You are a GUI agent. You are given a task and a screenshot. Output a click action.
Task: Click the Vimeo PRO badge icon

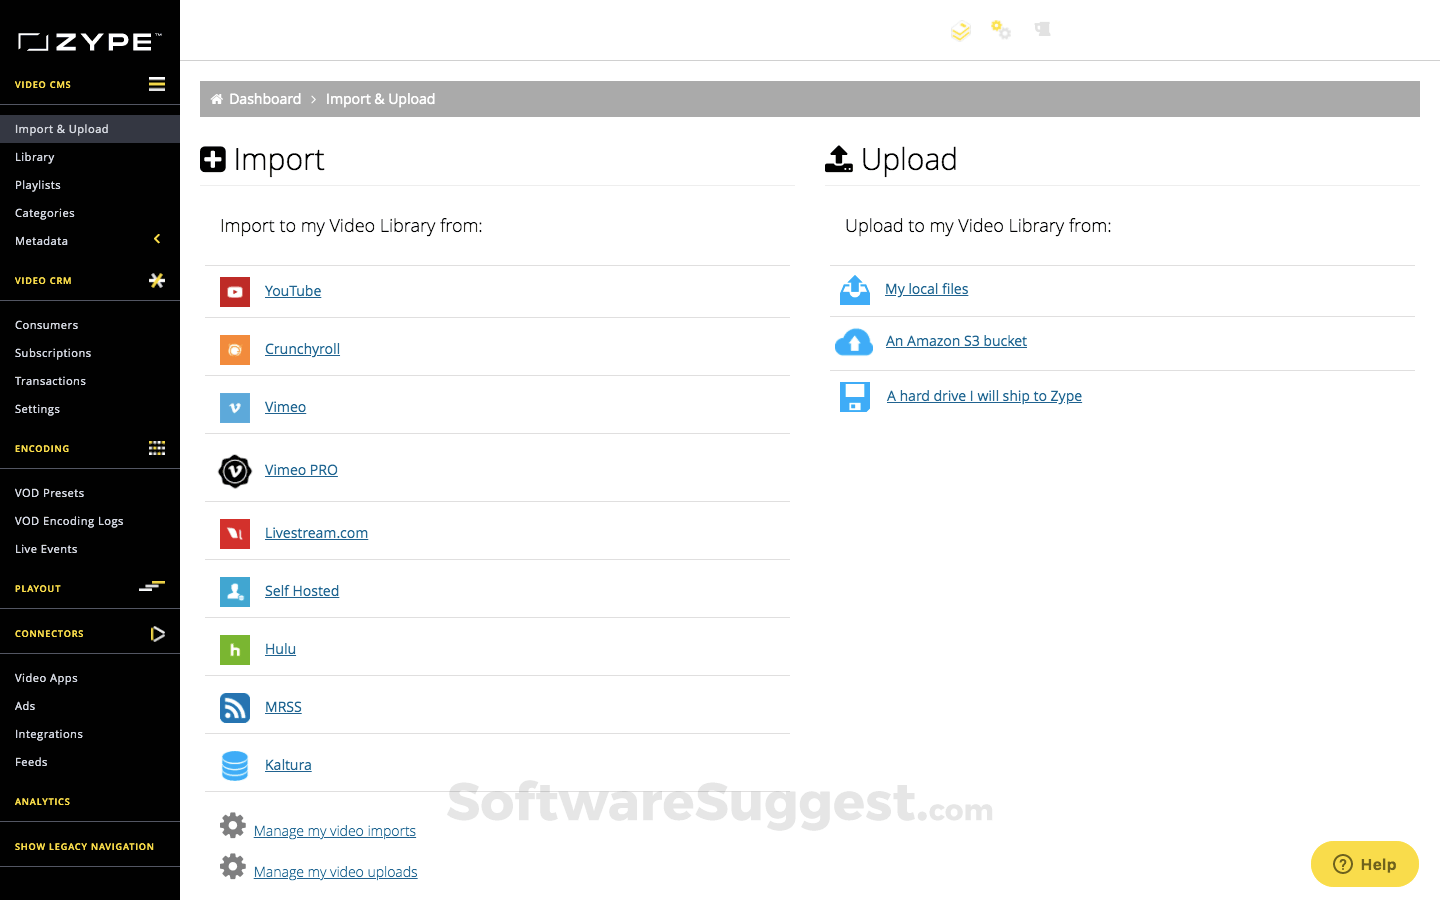pyautogui.click(x=235, y=470)
